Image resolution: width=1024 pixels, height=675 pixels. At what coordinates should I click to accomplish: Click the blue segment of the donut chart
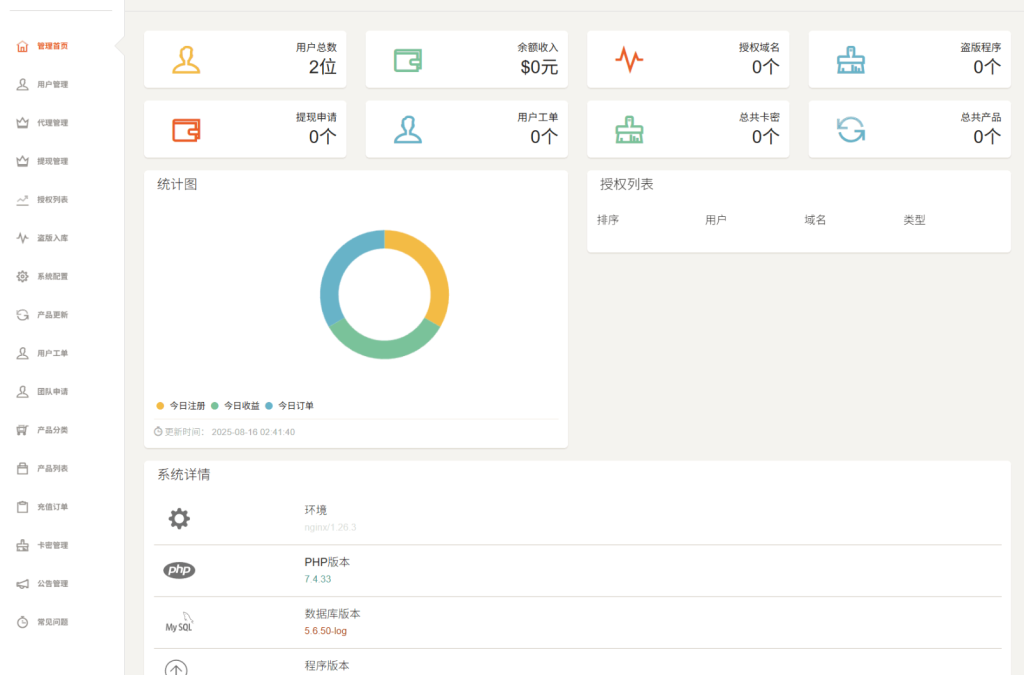pyautogui.click(x=338, y=269)
